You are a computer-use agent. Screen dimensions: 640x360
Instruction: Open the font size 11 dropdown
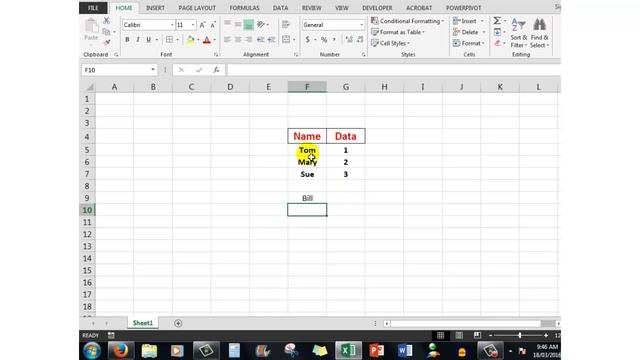(193, 25)
